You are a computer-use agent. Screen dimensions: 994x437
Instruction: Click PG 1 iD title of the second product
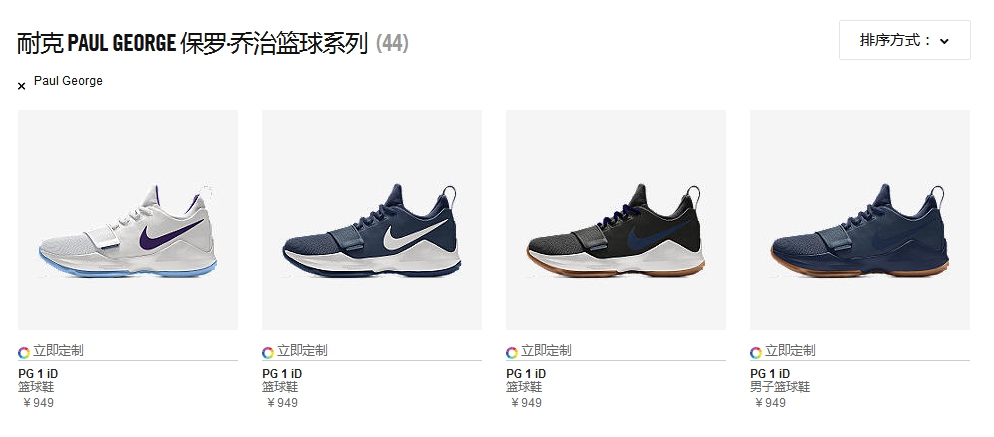tap(282, 374)
